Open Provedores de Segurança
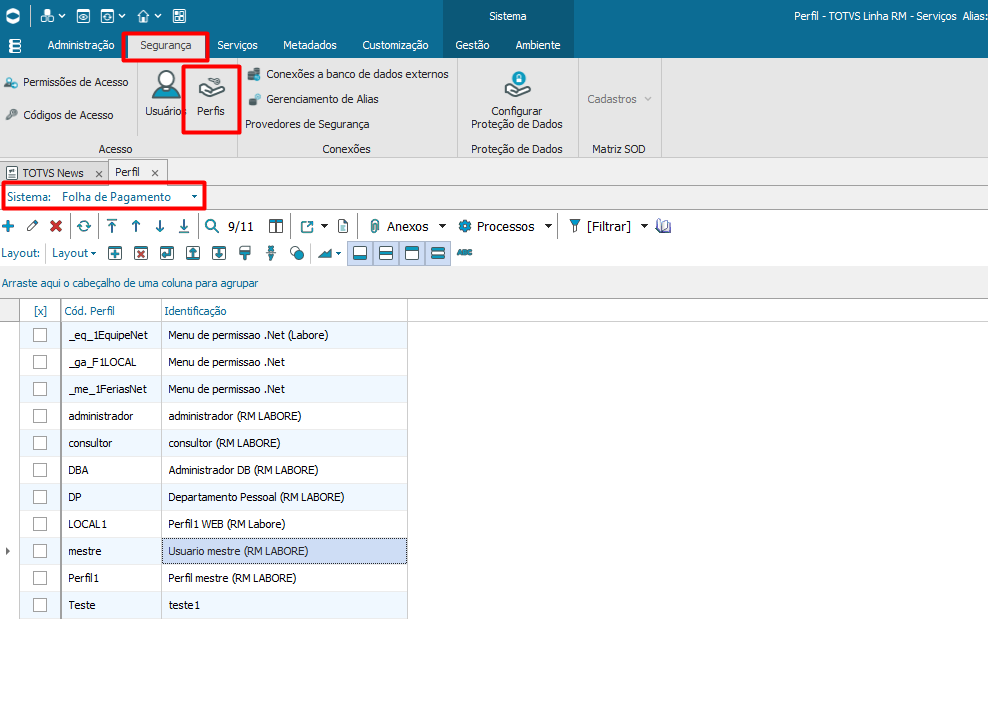The image size is (988, 702). coord(307,124)
